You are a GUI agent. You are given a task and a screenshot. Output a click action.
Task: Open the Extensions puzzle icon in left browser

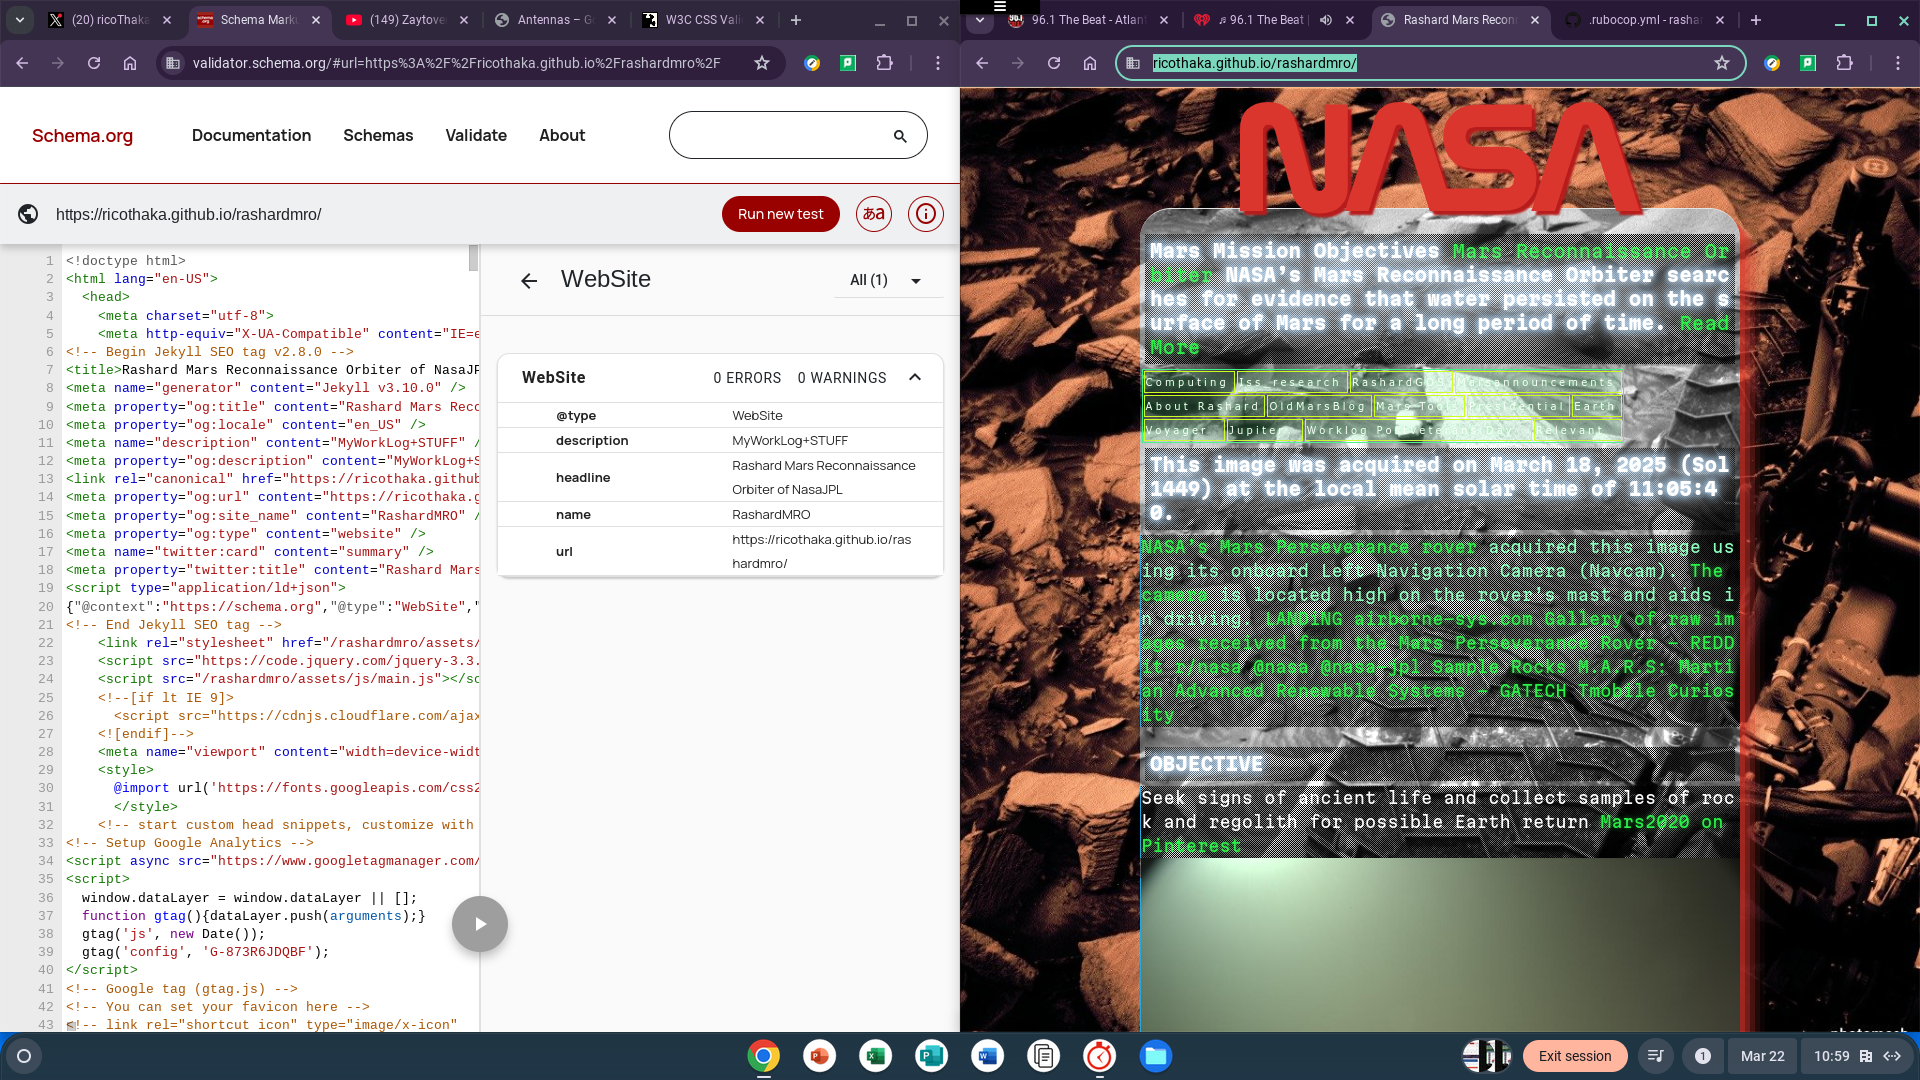tap(884, 63)
